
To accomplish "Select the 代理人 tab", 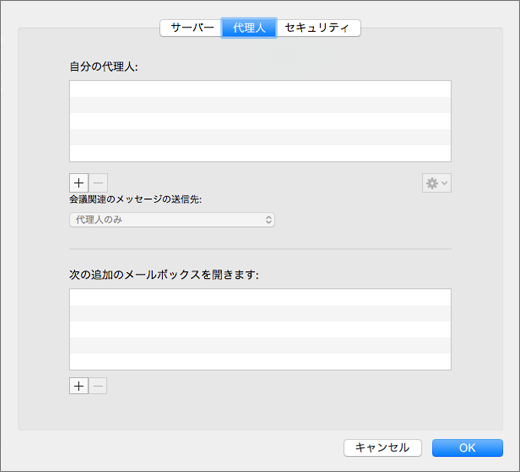I will pyautogui.click(x=249, y=28).
